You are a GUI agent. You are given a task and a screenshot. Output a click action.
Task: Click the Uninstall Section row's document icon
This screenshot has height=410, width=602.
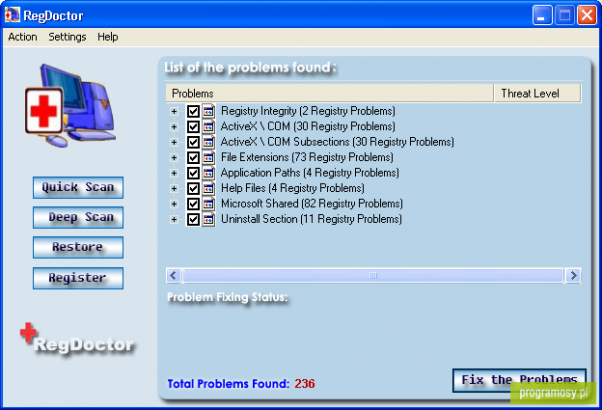(x=208, y=219)
